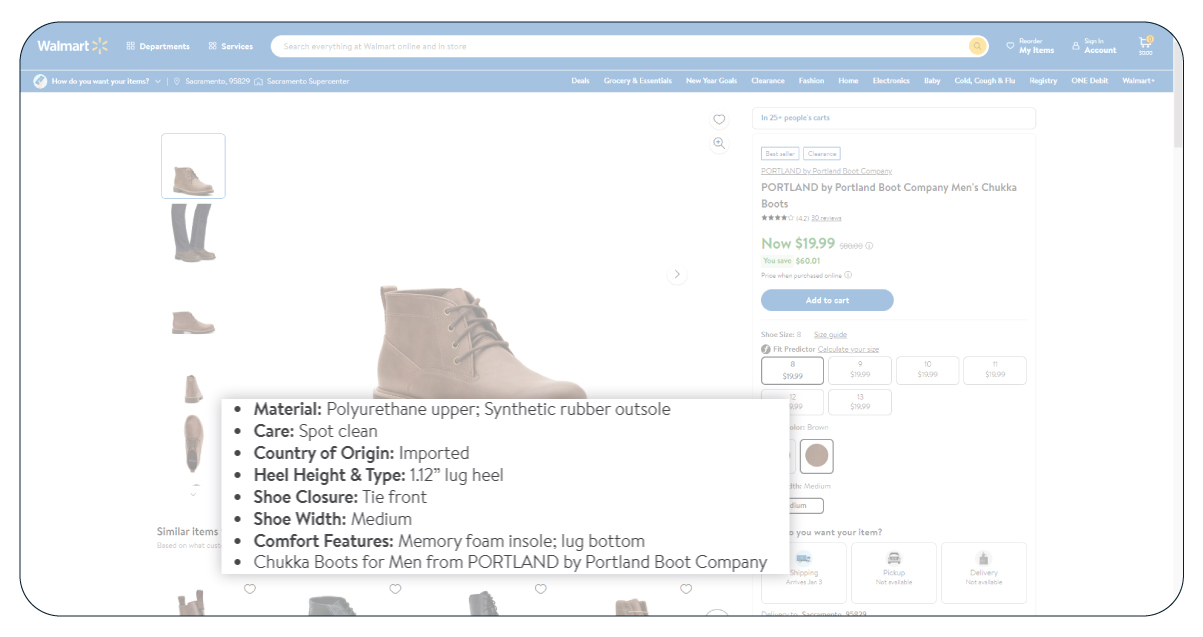The width and height of the screenshot is (1203, 637).
Task: Select shoe size 9
Action: [x=860, y=370]
